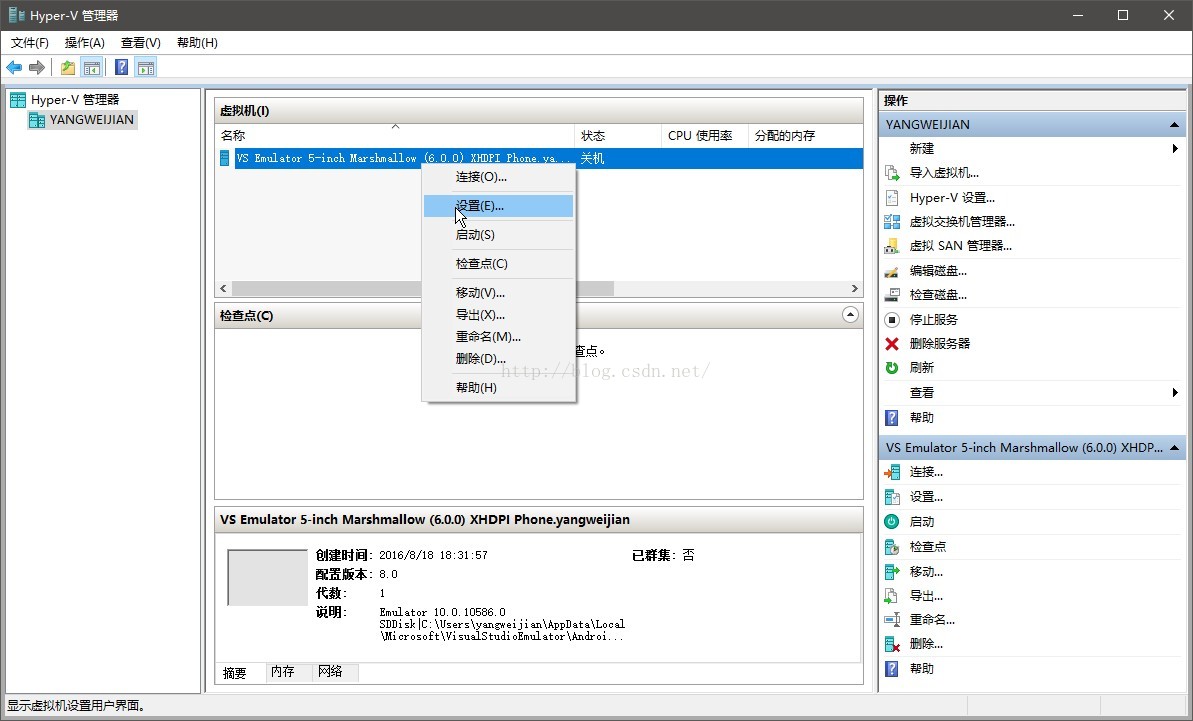Open the 帮助(H) menu in menu bar
The height and width of the screenshot is (721, 1193).
(197, 43)
